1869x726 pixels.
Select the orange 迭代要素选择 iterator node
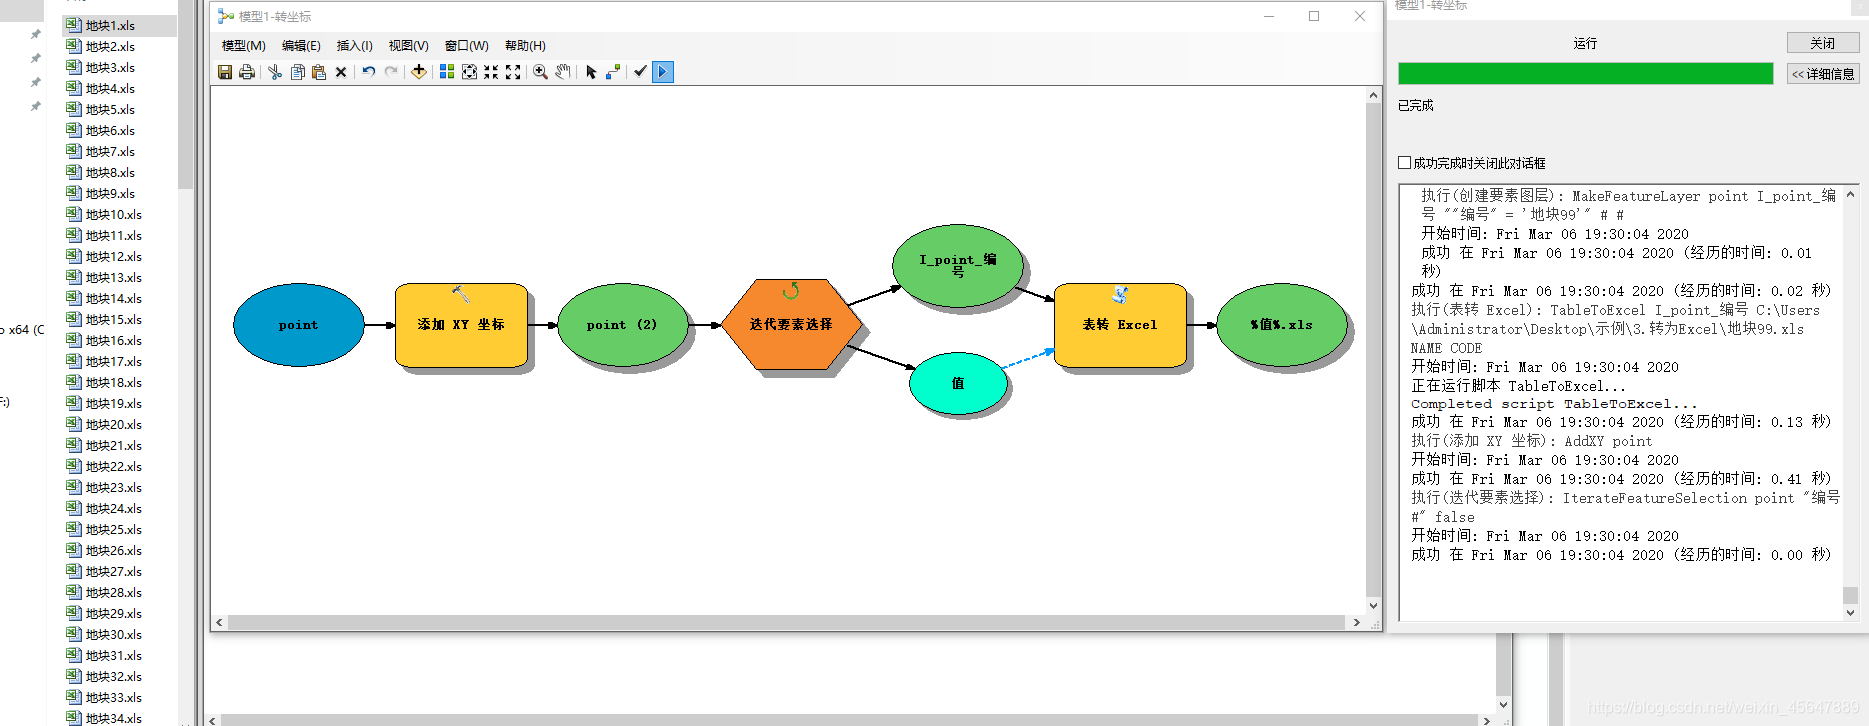point(791,325)
